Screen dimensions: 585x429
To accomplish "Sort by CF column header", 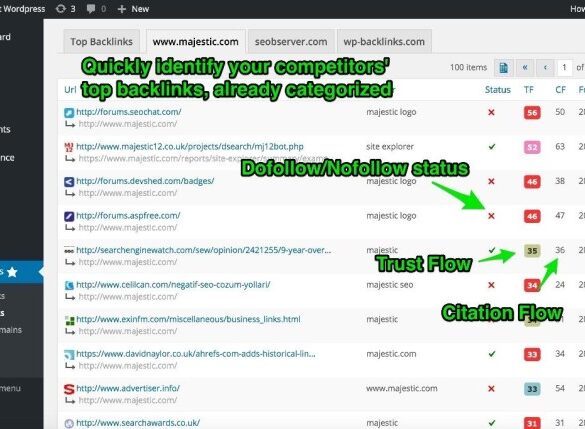I will tap(560, 90).
